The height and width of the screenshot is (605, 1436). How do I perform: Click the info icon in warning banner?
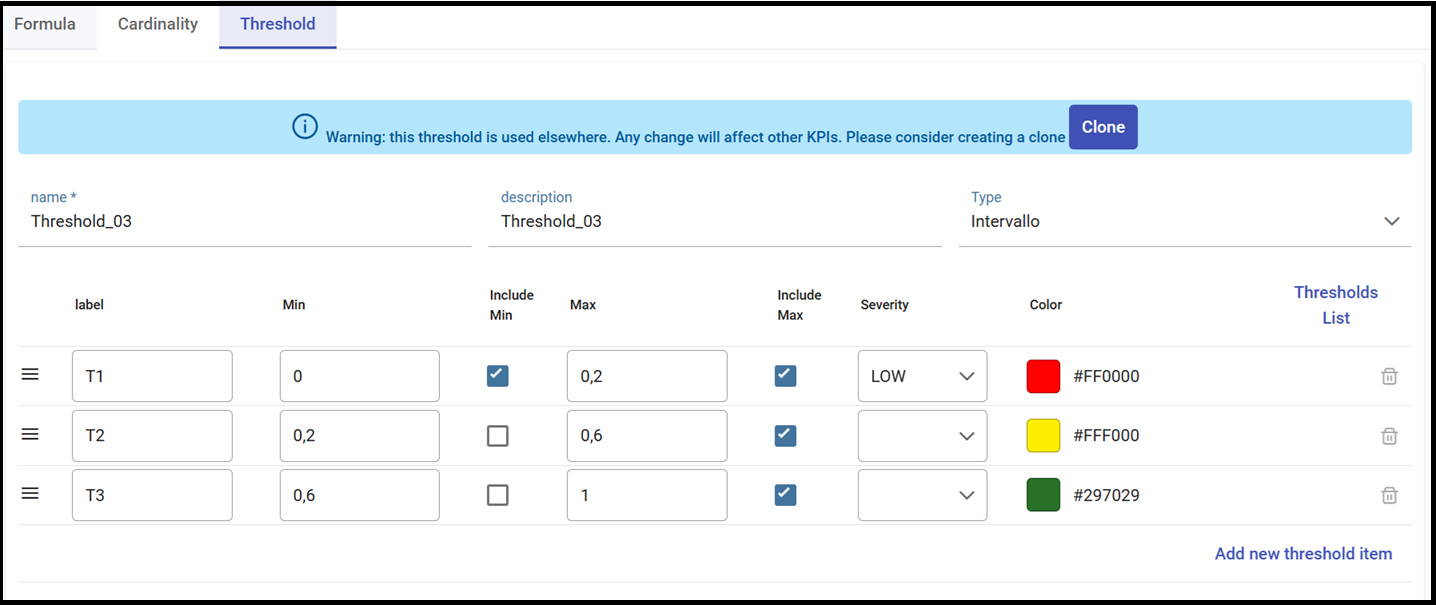tap(305, 127)
